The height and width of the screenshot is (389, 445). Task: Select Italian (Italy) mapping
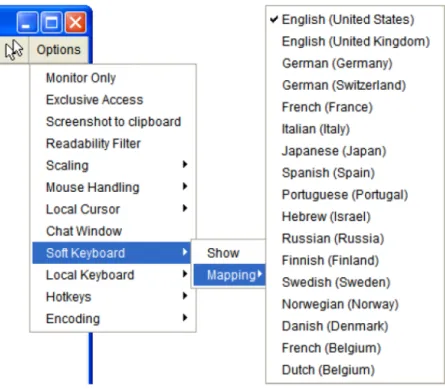355,129
